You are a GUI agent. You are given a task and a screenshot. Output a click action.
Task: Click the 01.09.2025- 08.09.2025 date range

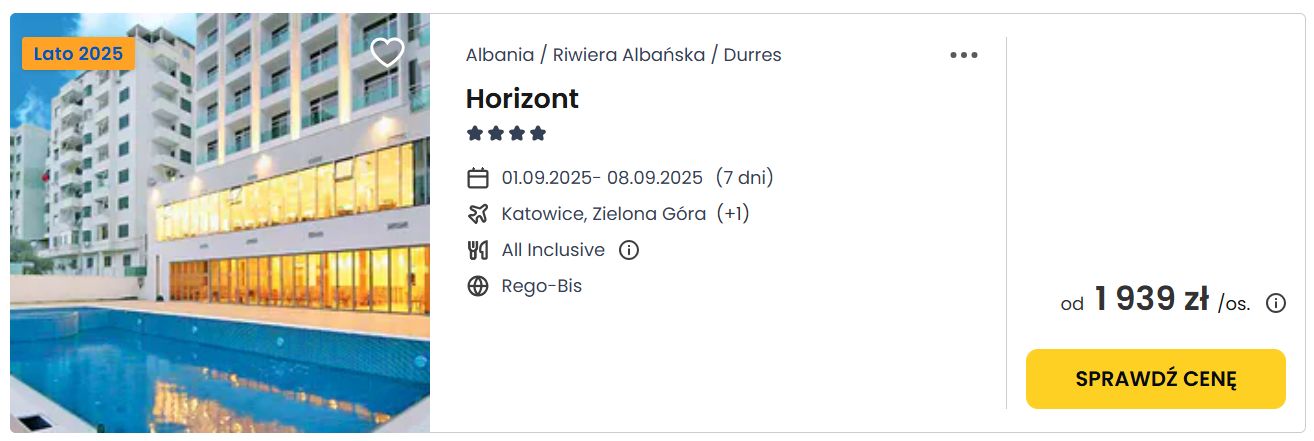coord(602,178)
